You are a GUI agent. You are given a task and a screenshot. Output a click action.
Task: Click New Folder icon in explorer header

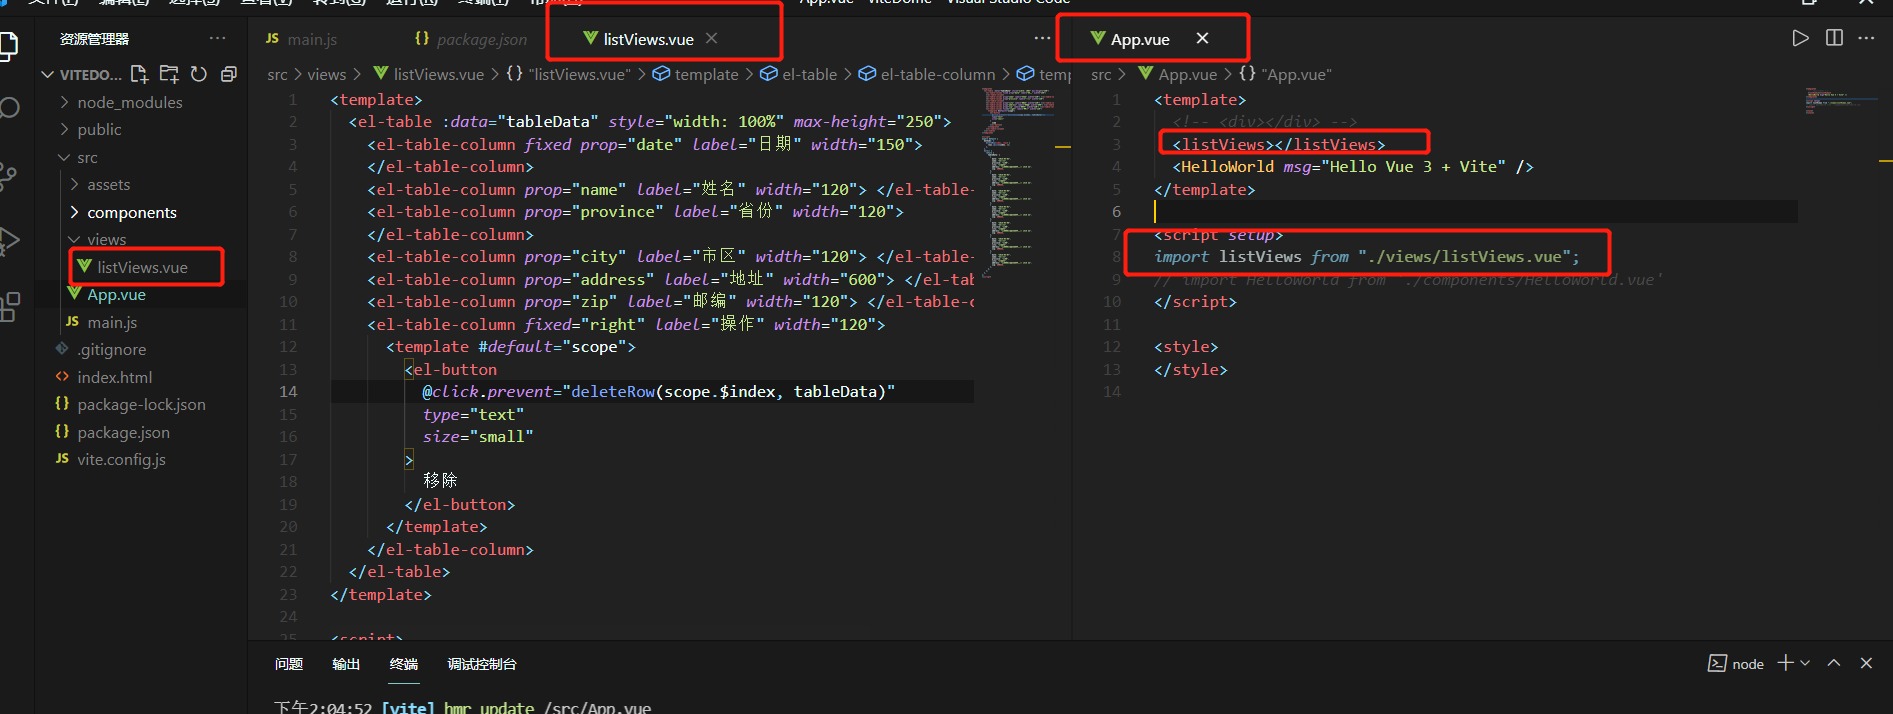pos(169,74)
